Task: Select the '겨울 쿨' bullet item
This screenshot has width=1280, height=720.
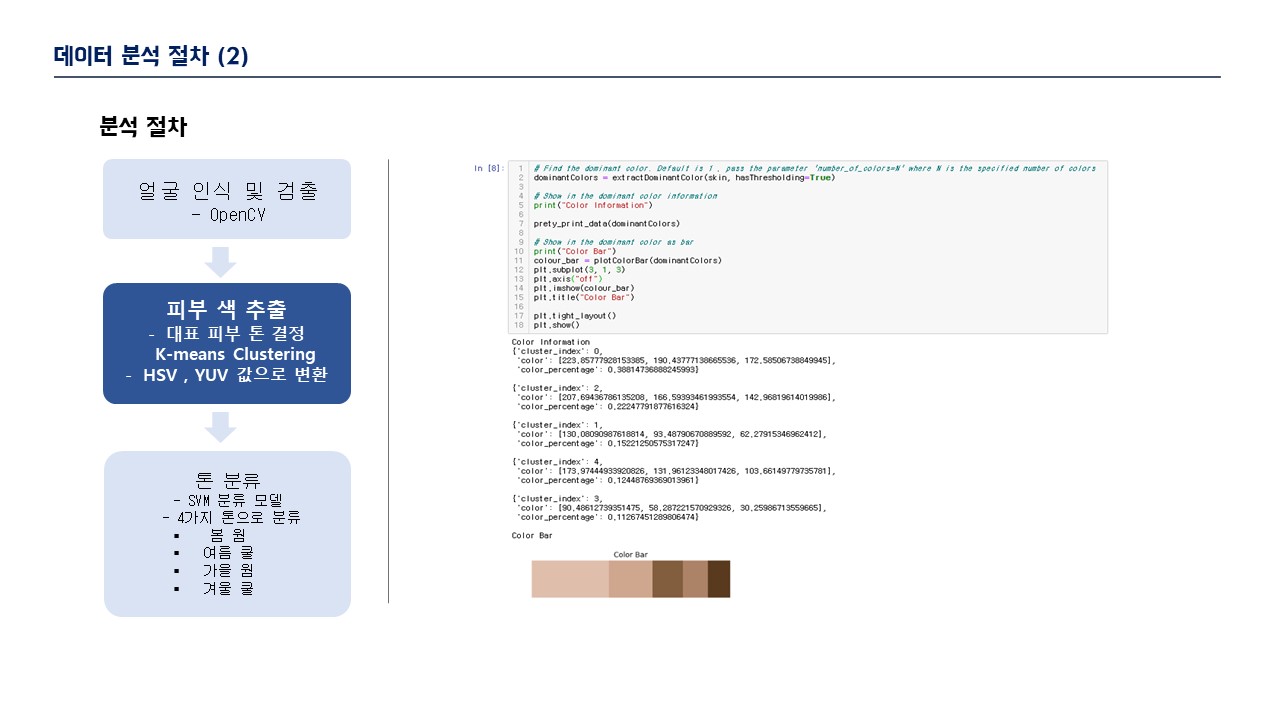Action: click(x=228, y=588)
